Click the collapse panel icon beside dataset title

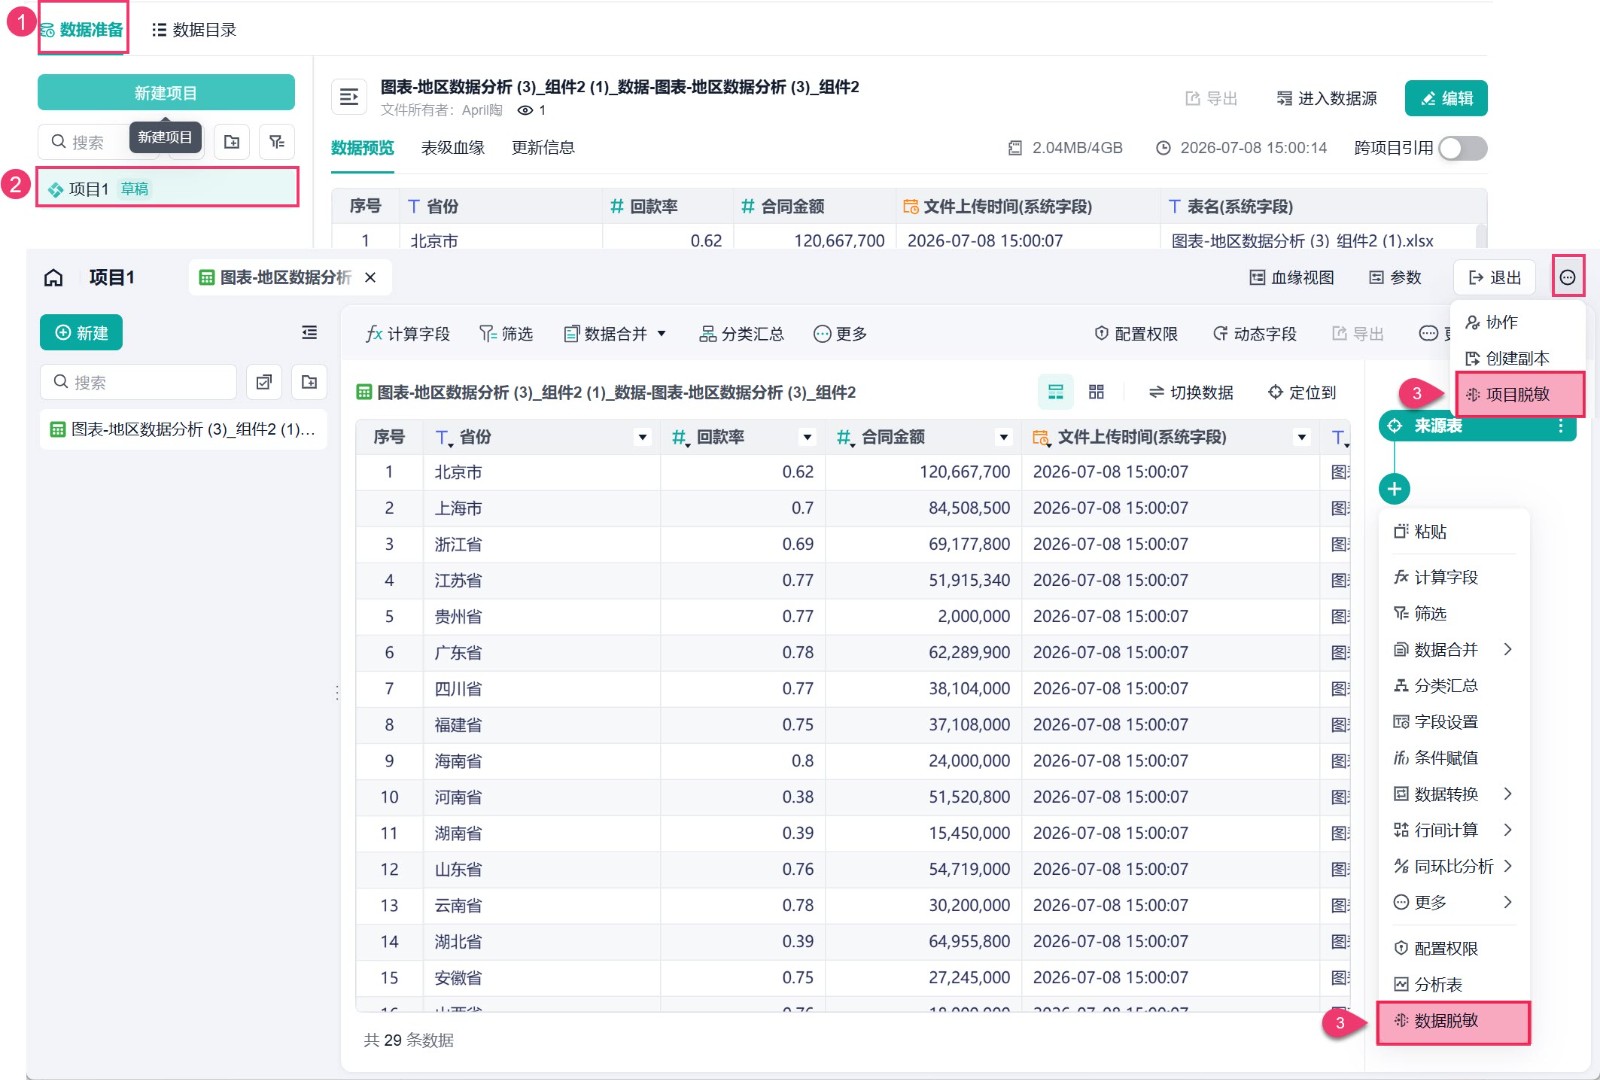349,97
